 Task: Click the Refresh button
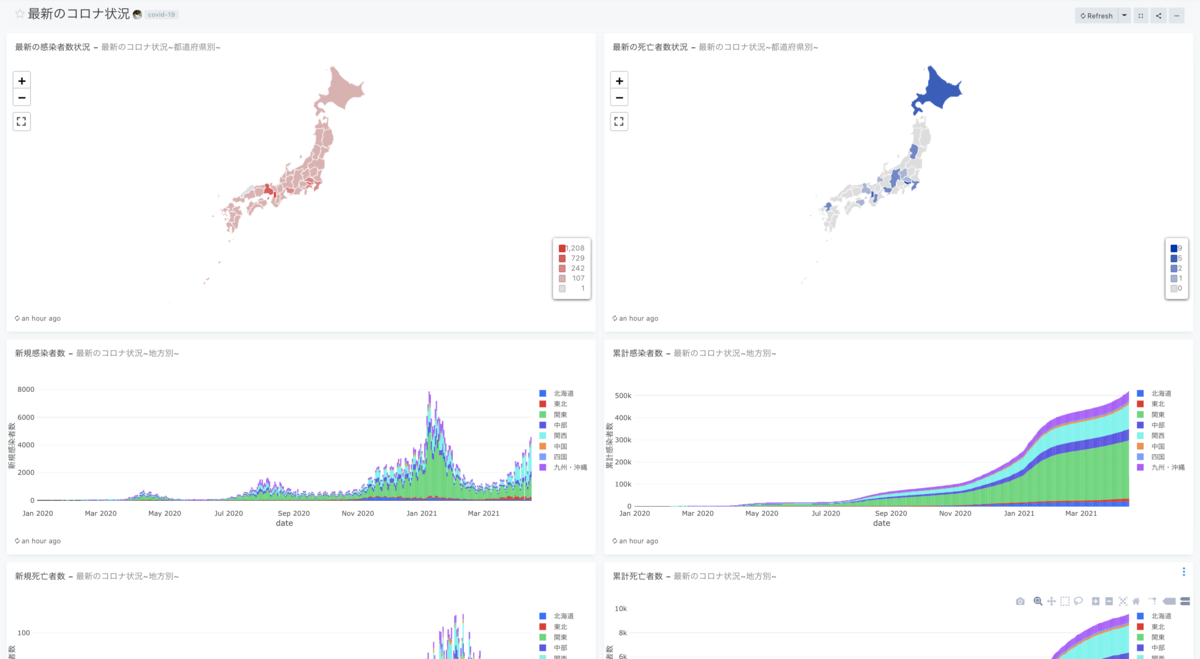coord(1096,15)
